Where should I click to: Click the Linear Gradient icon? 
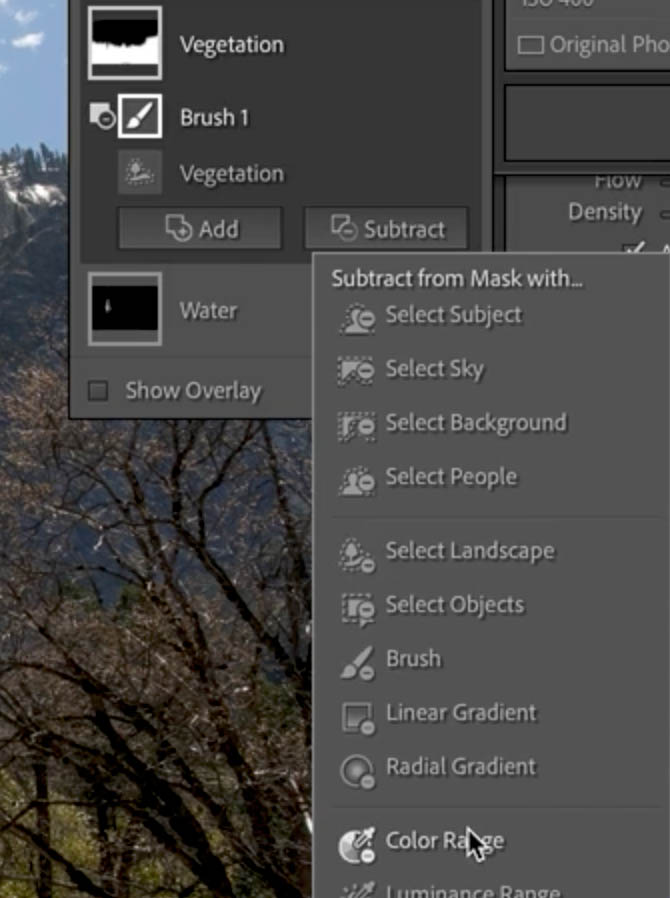(x=358, y=717)
